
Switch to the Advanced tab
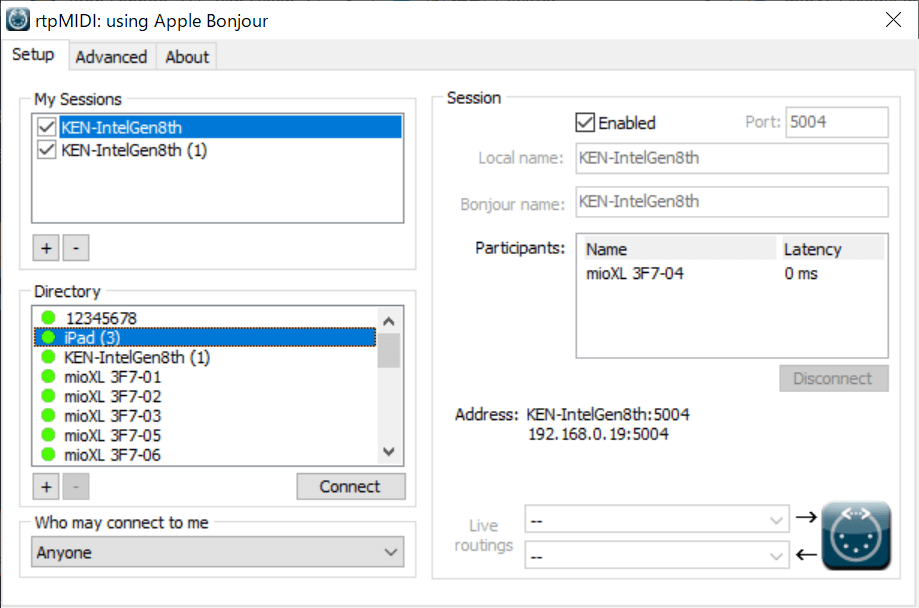pyautogui.click(x=111, y=57)
